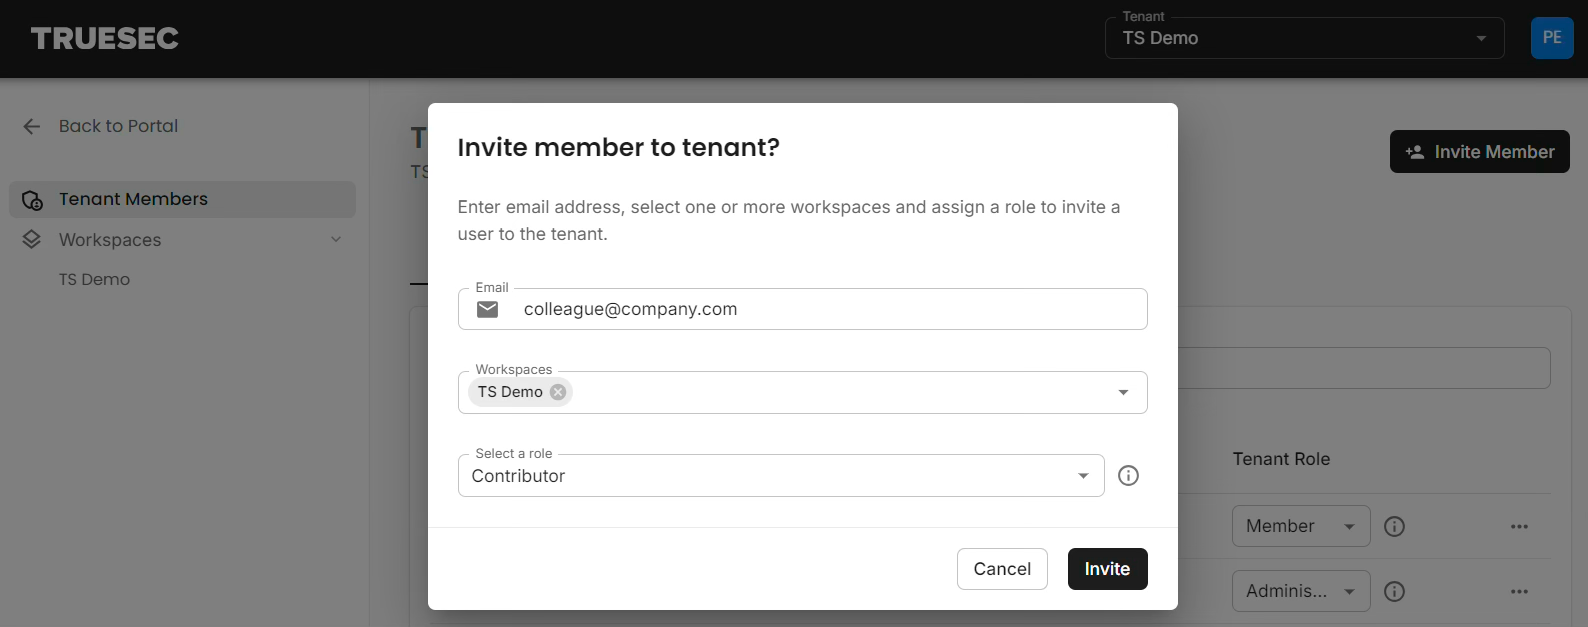1588x627 pixels.
Task: Remove the TS Demo workspace chip
Action: (x=557, y=391)
